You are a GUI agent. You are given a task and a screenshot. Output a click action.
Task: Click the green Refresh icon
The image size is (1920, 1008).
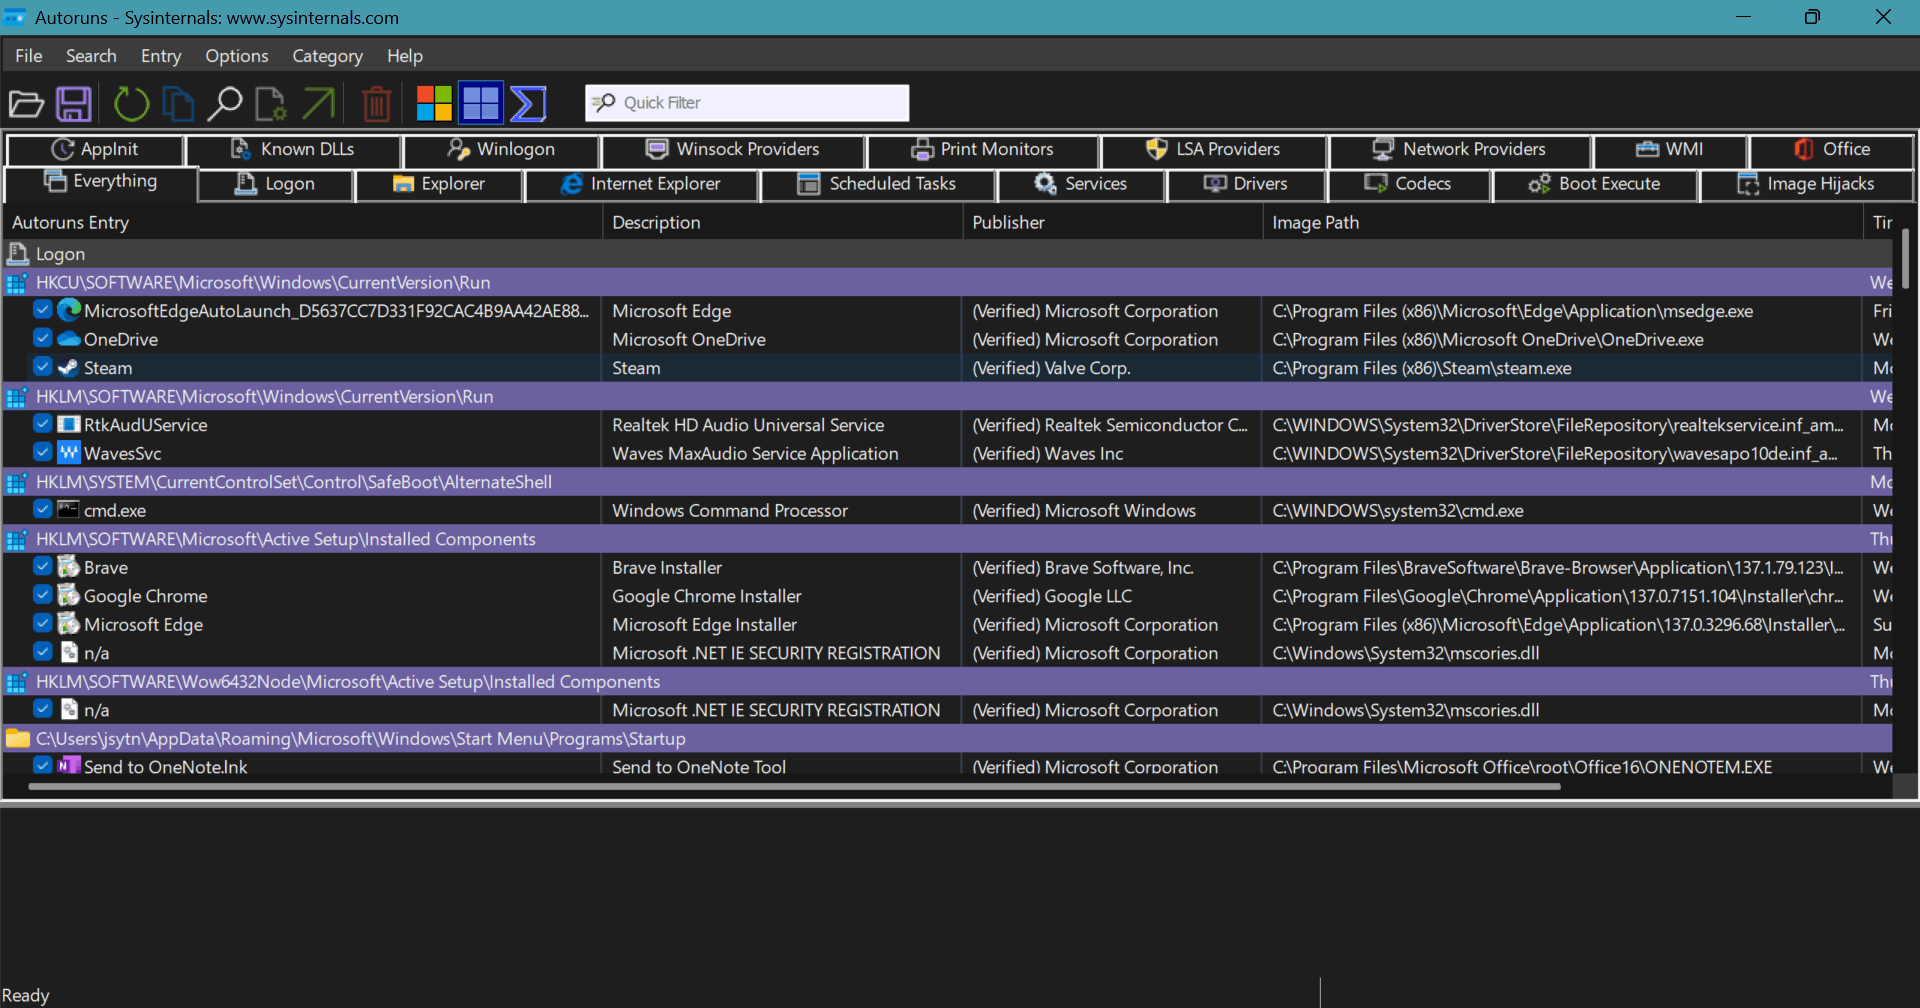click(131, 103)
